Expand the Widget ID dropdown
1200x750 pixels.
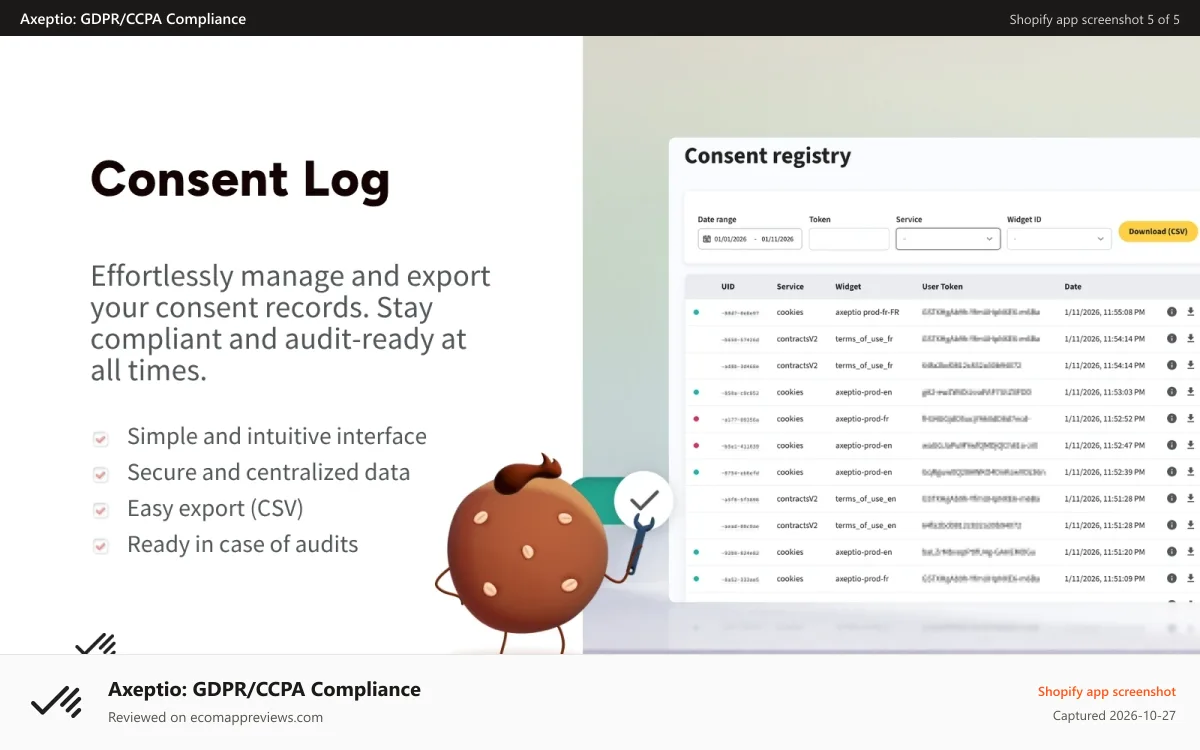[x=1059, y=239]
